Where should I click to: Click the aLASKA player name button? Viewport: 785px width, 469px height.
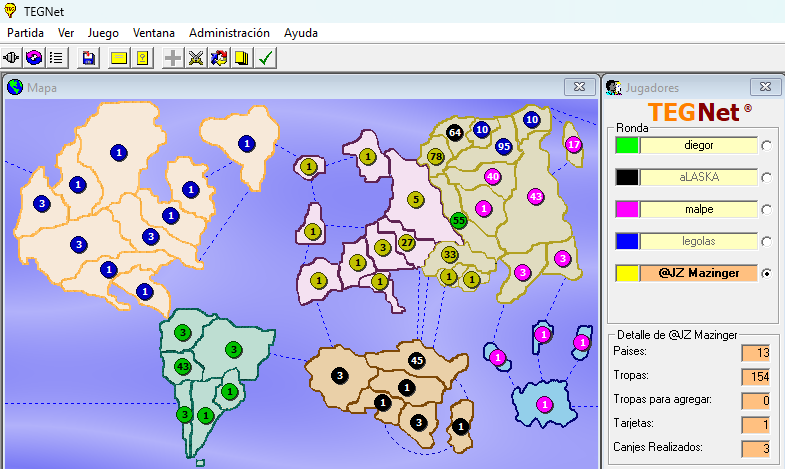pos(699,177)
